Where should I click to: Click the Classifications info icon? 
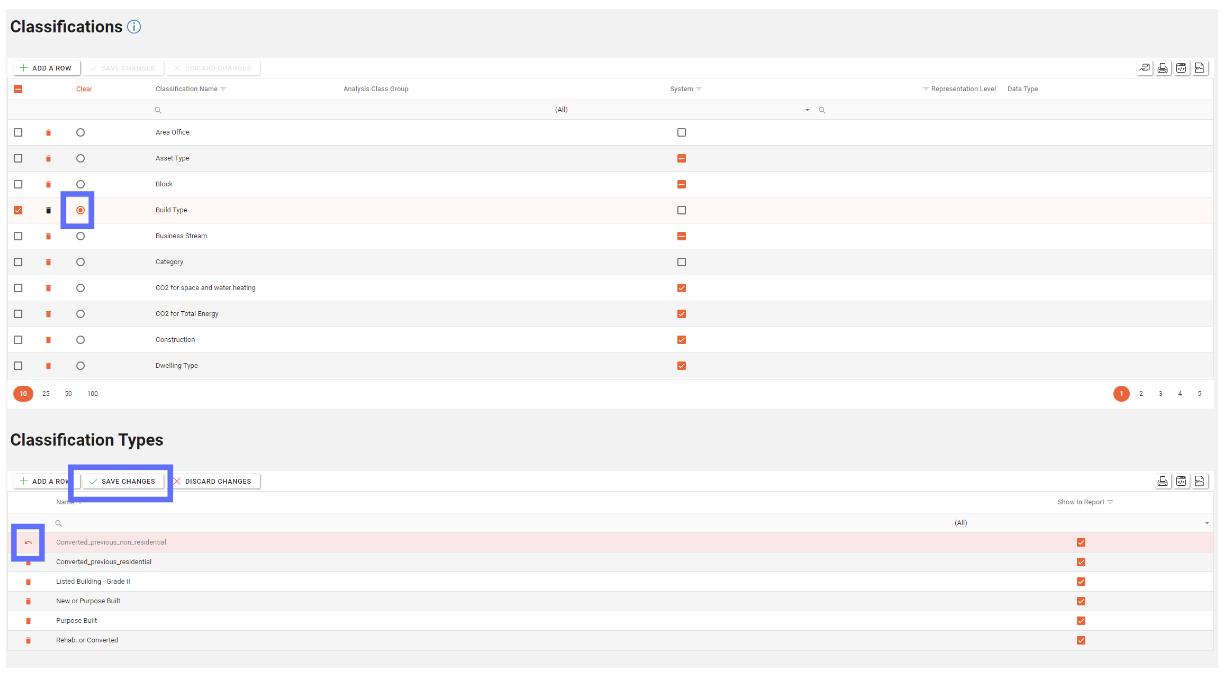pyautogui.click(x=134, y=27)
